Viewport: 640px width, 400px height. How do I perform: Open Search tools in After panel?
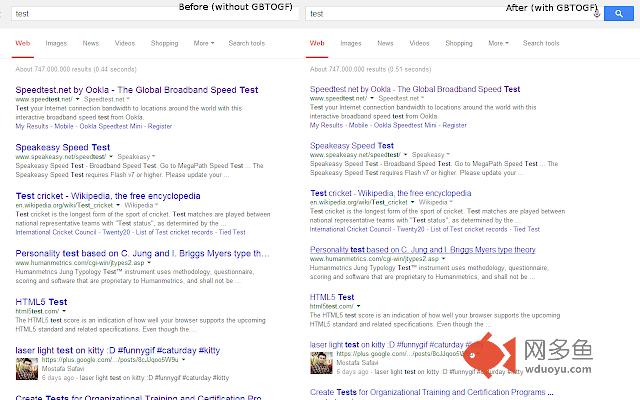541,43
